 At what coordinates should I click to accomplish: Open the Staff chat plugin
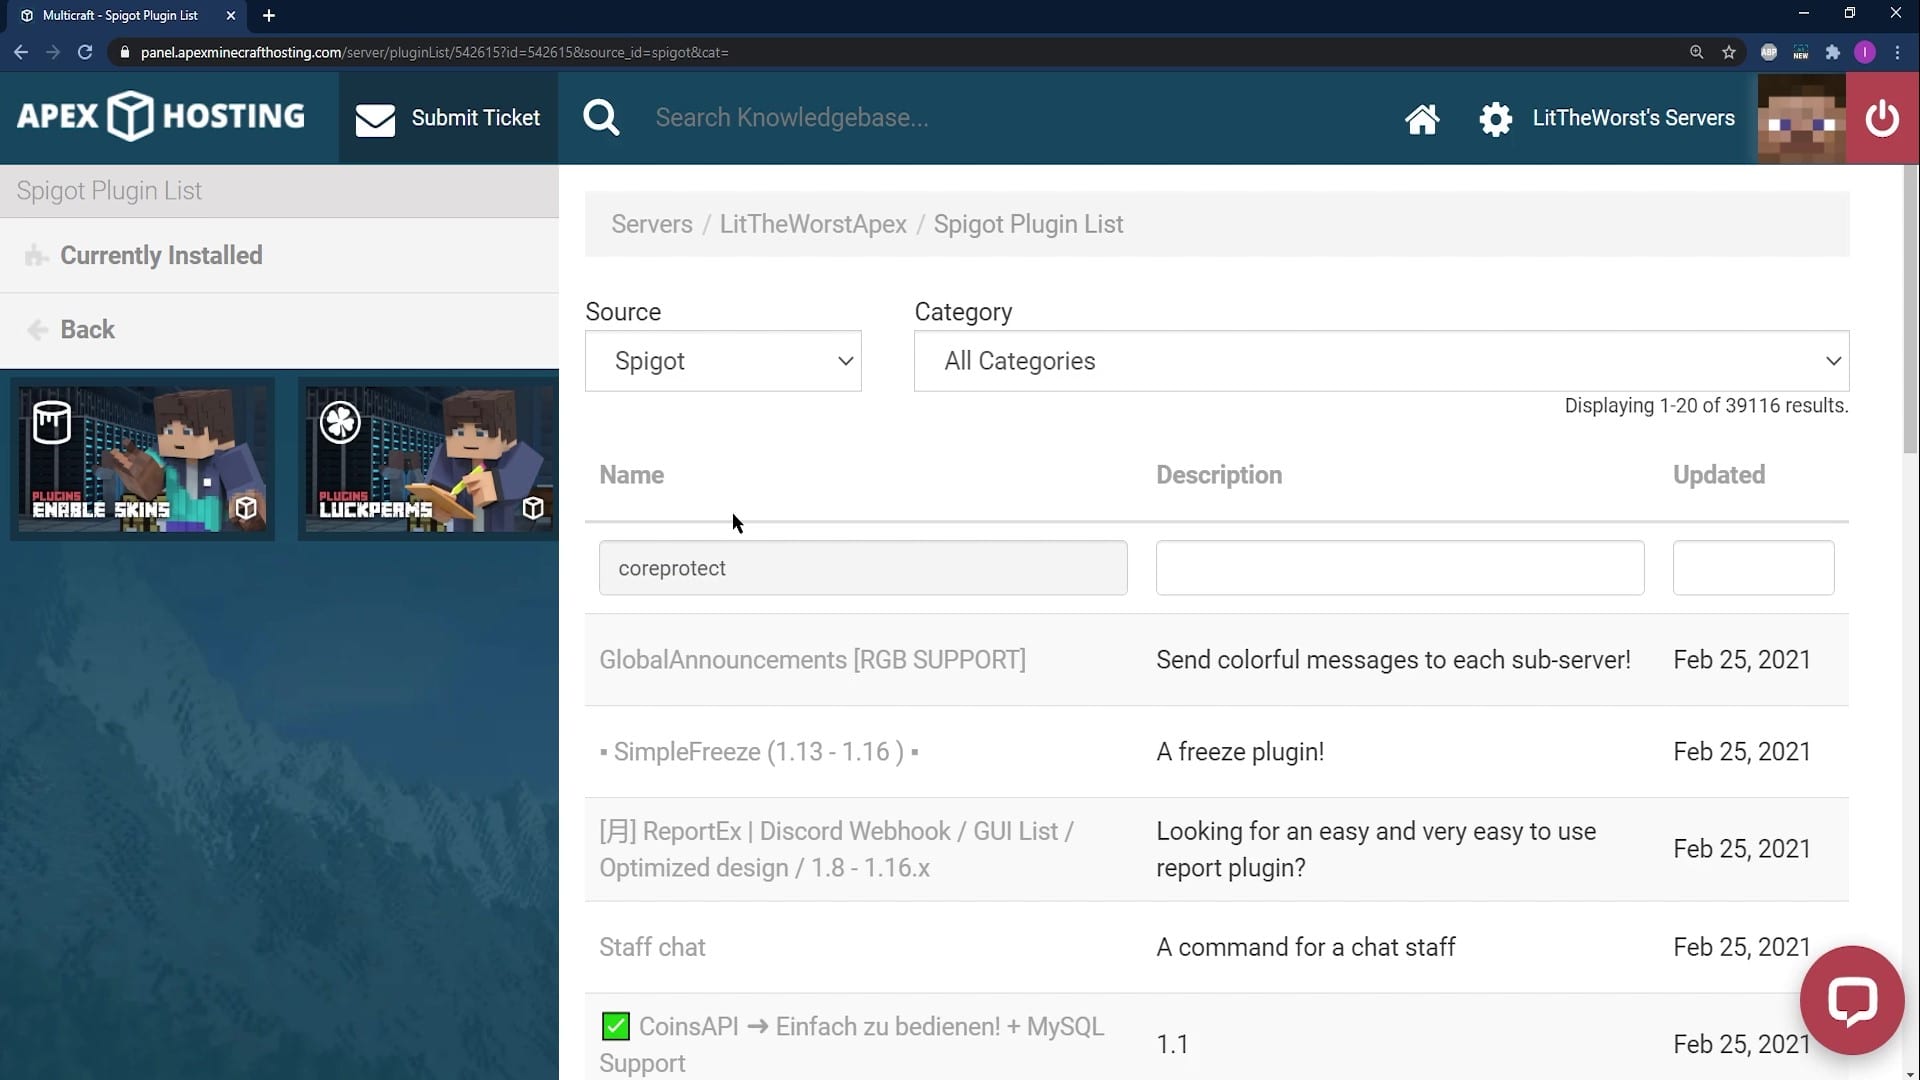click(652, 947)
